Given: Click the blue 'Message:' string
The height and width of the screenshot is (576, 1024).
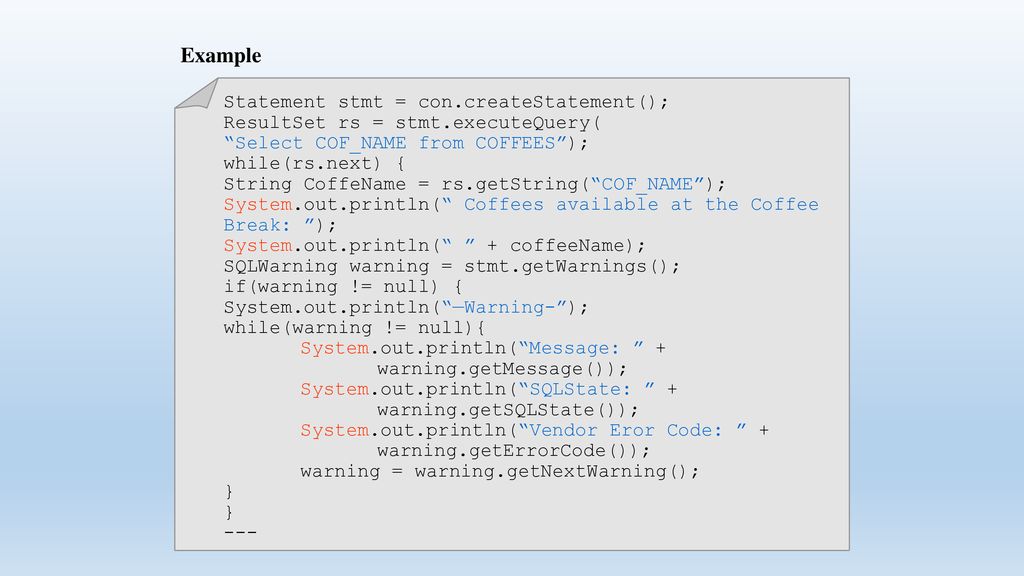Looking at the screenshot, I should pyautogui.click(x=581, y=348).
